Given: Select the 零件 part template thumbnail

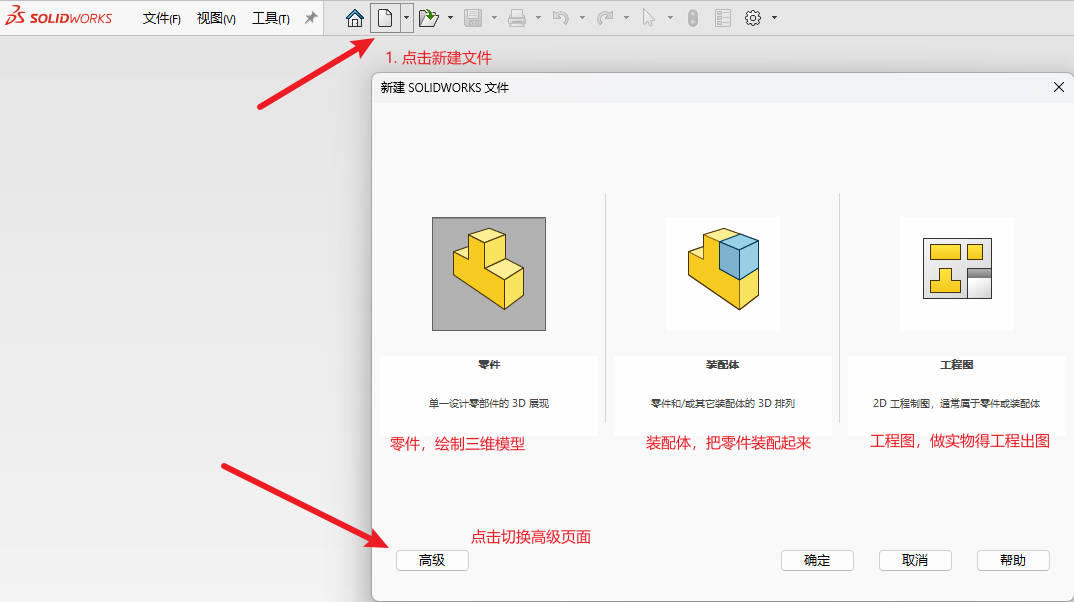Looking at the screenshot, I should click(489, 274).
